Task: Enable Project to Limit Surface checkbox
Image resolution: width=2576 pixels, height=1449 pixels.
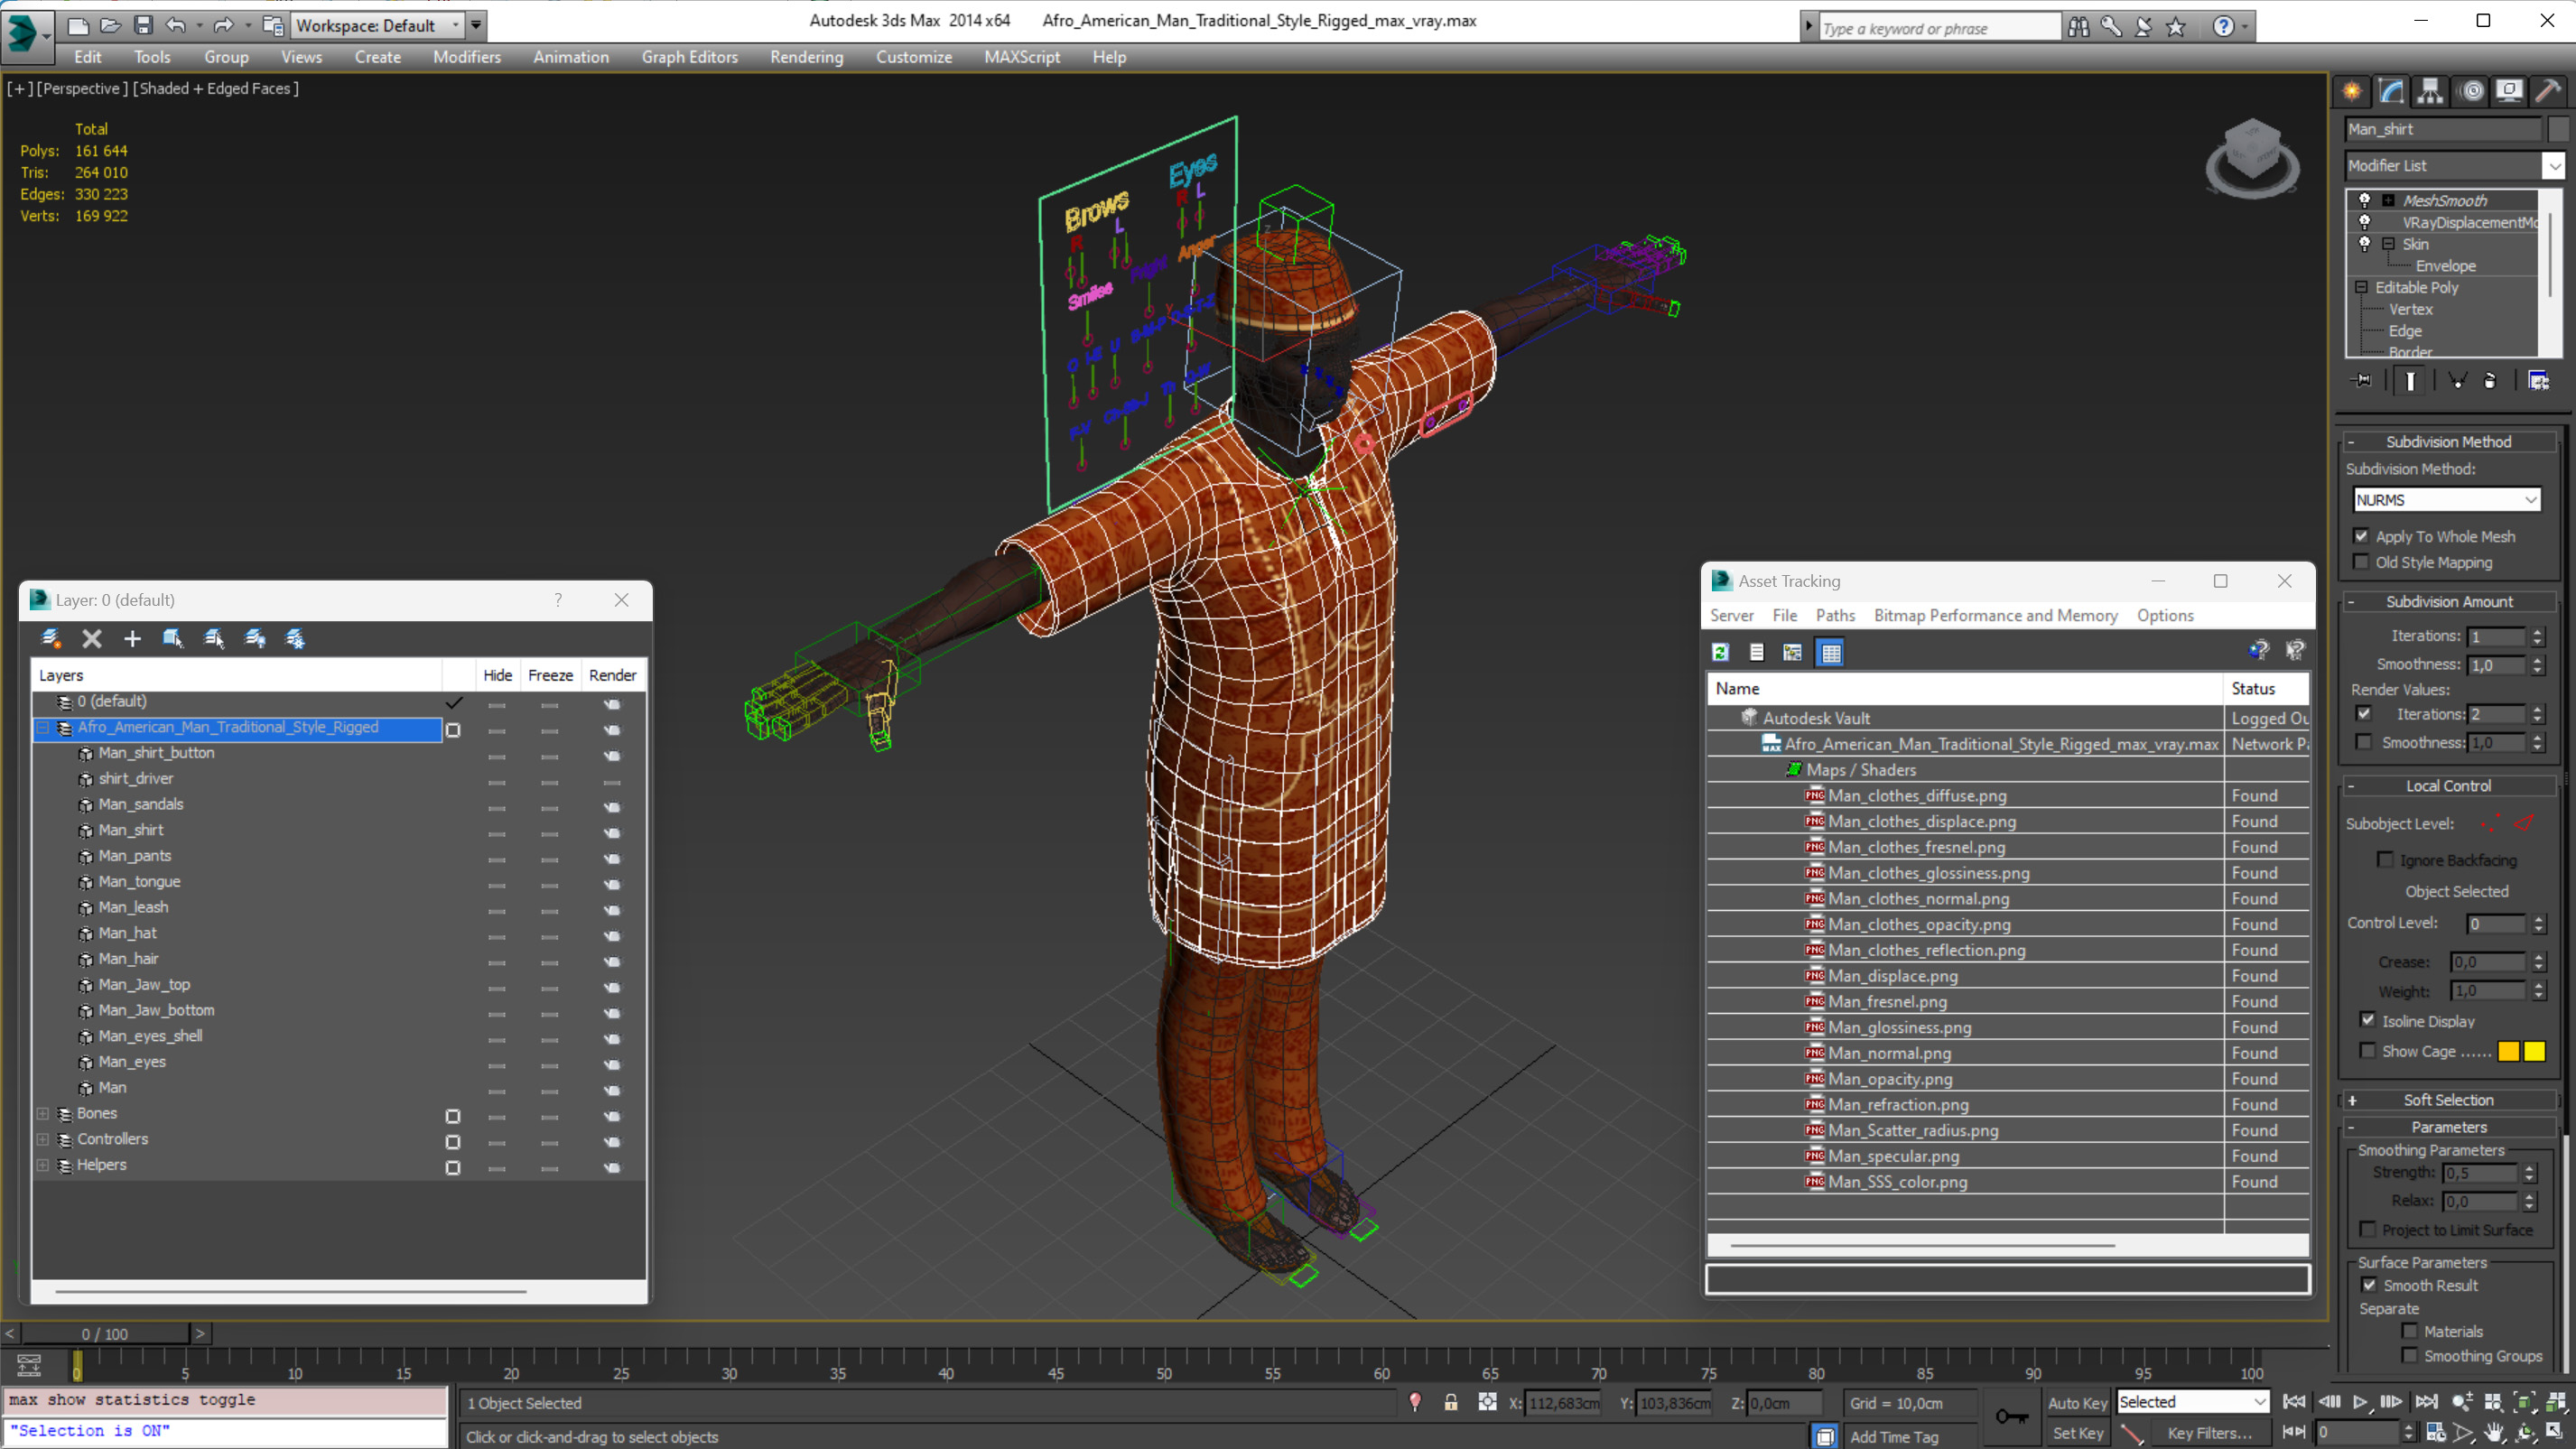Action: [2367, 1229]
